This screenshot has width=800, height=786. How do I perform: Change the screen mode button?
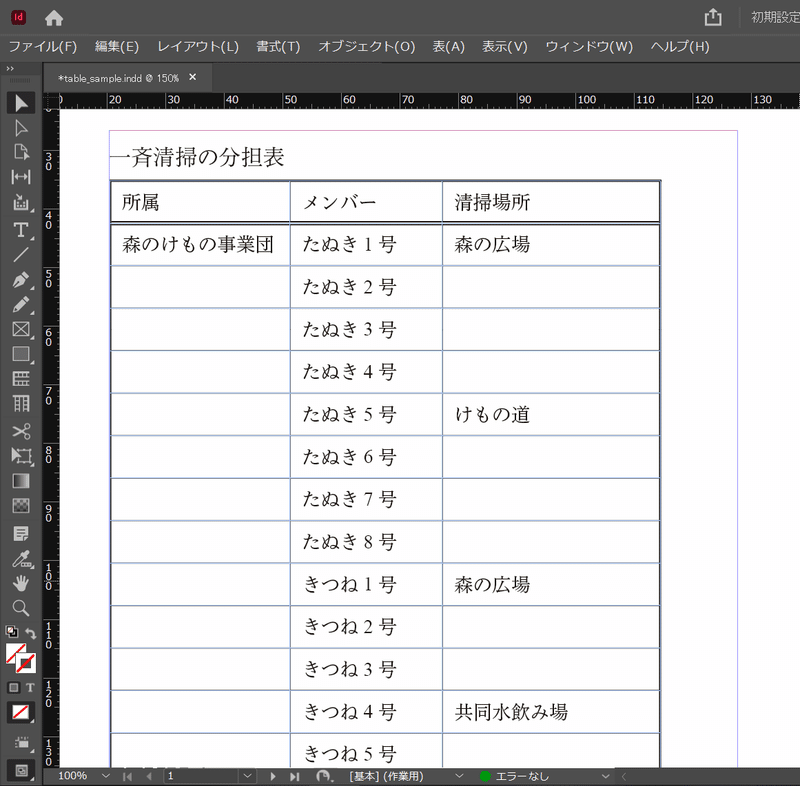[21, 770]
